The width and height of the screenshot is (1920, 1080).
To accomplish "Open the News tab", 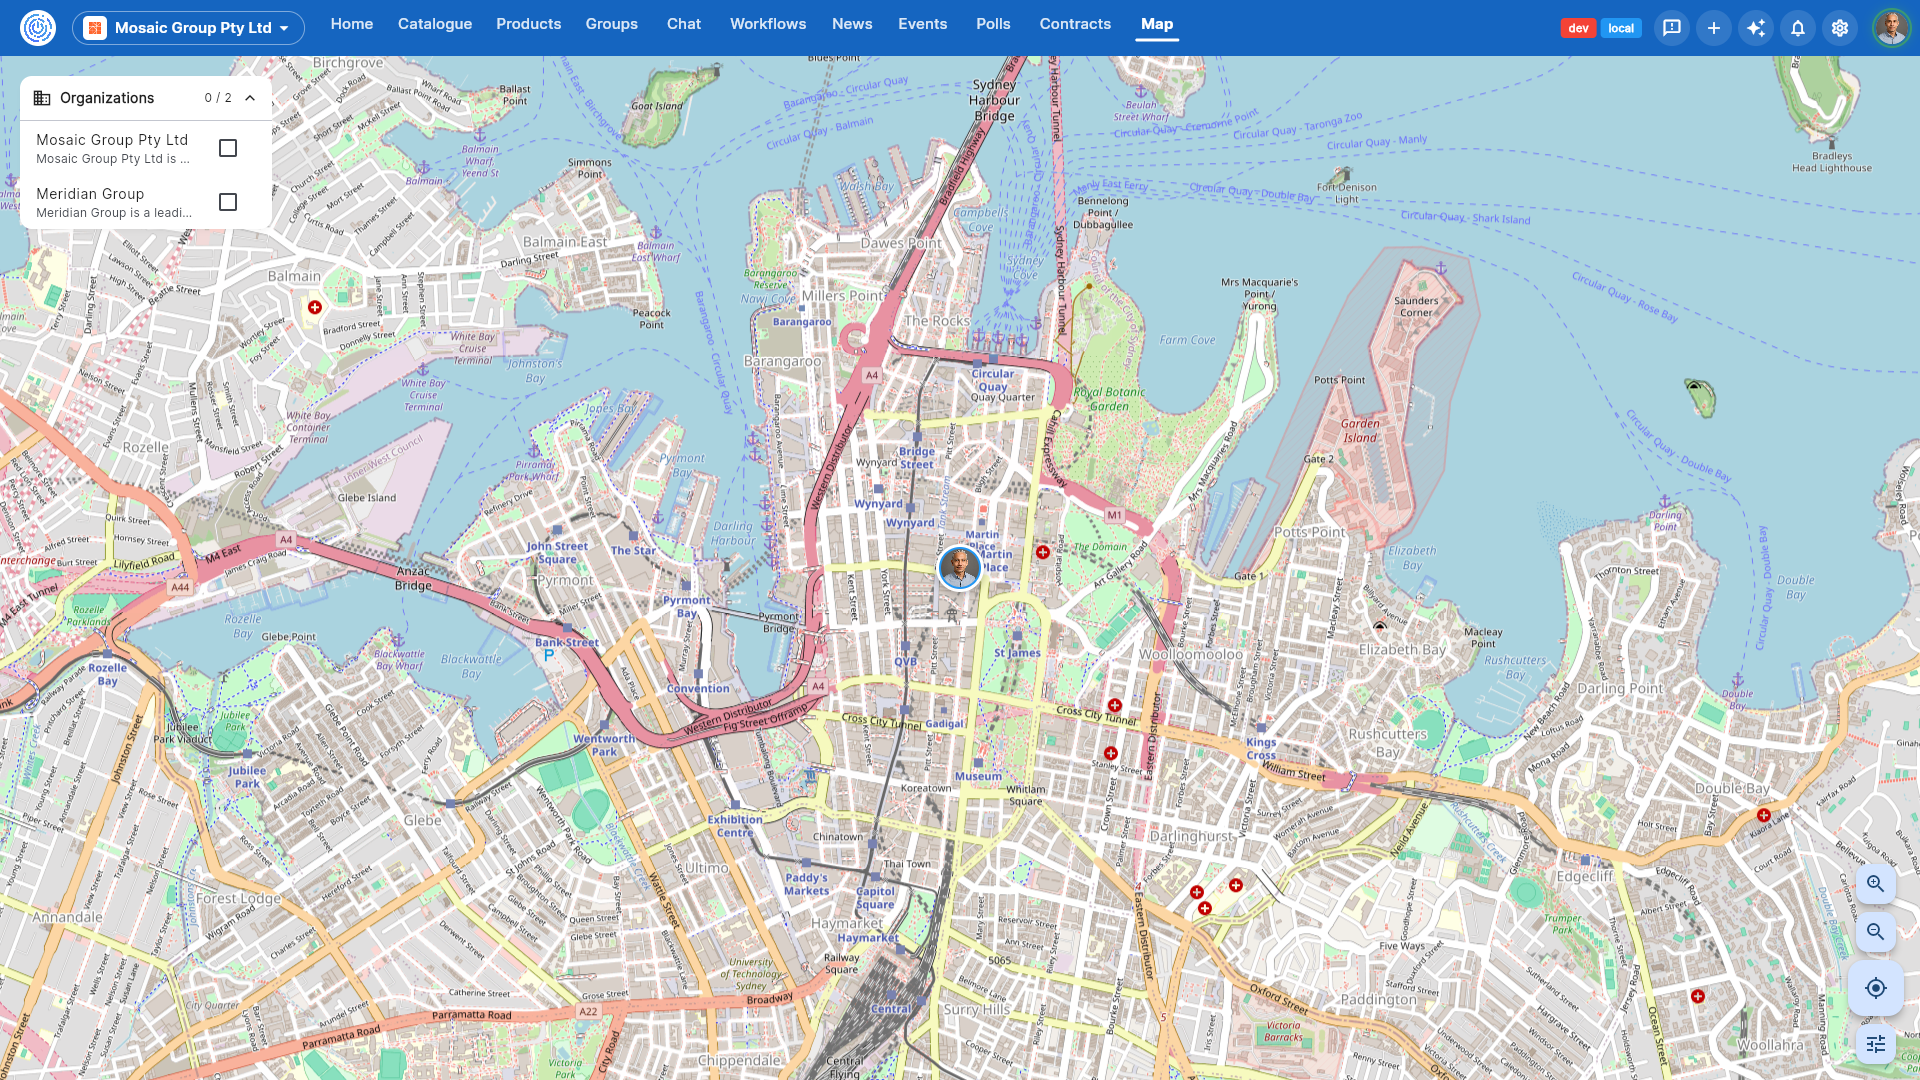I will 852,24.
